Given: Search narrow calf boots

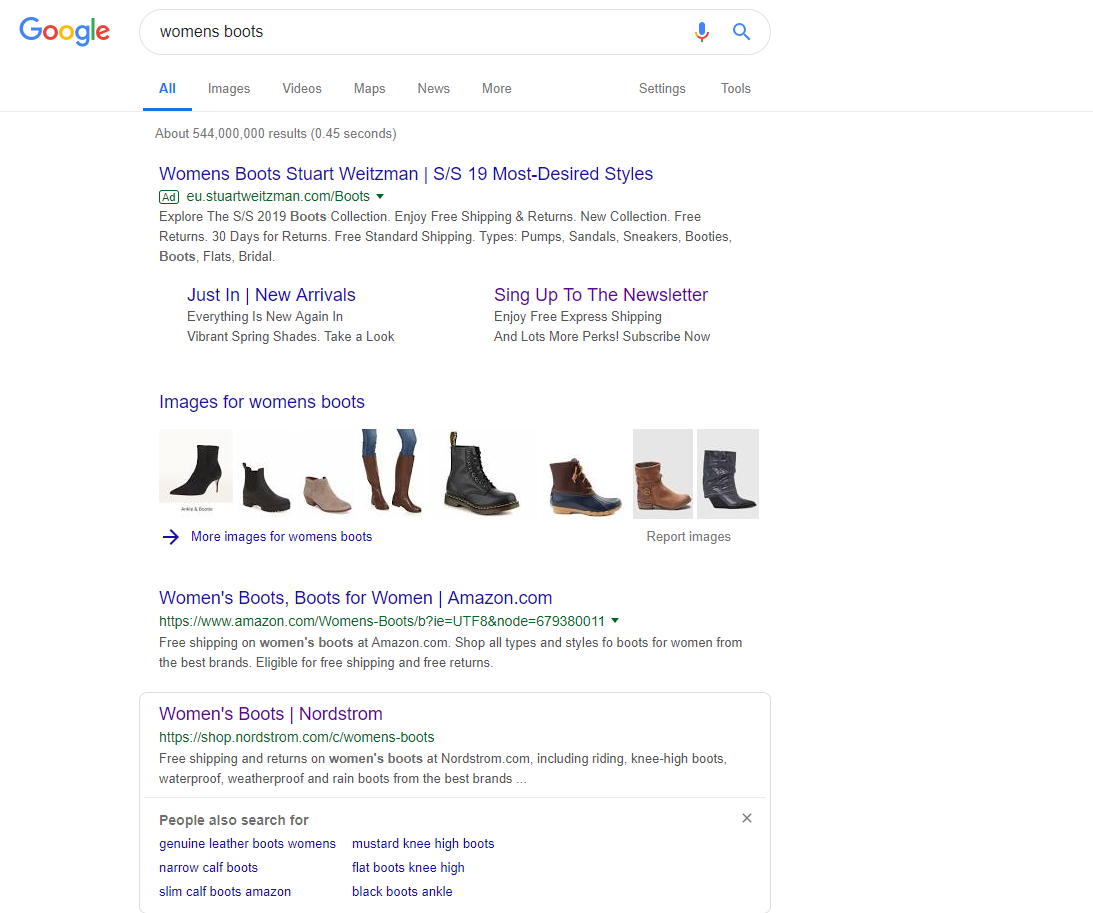Looking at the screenshot, I should click(208, 868).
